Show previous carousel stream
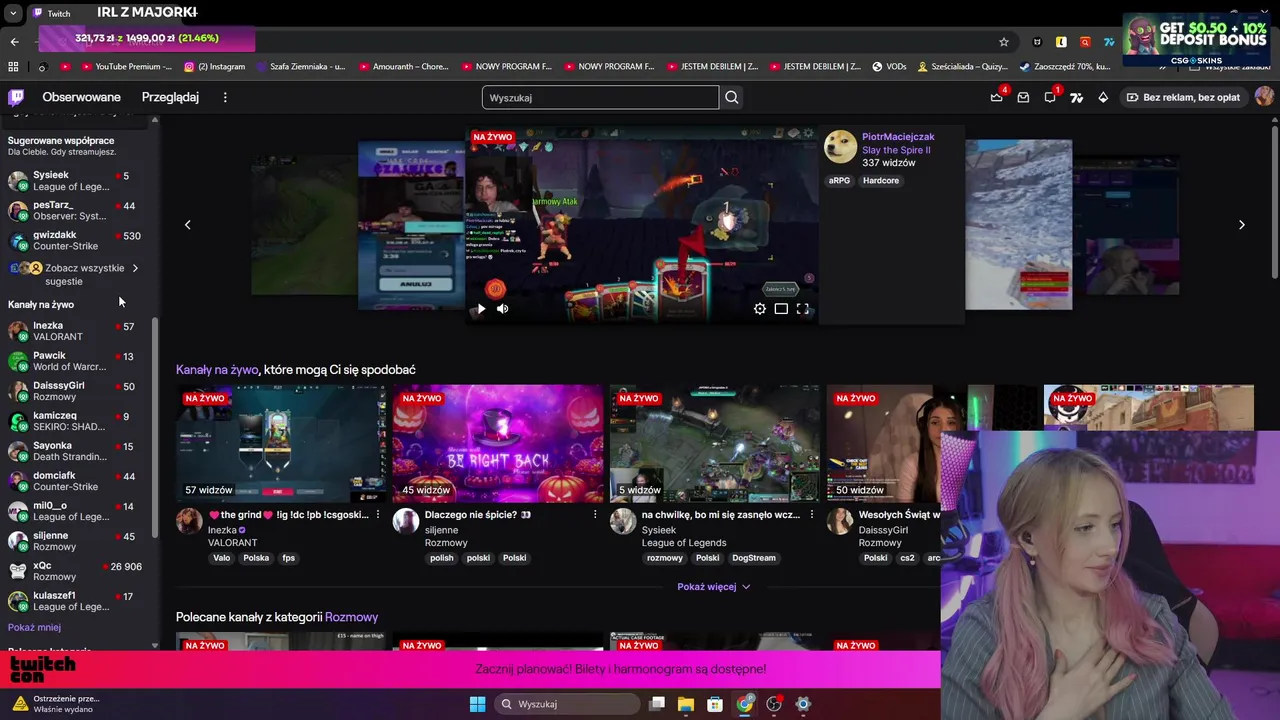Screen dimensions: 1280x720 [187, 225]
